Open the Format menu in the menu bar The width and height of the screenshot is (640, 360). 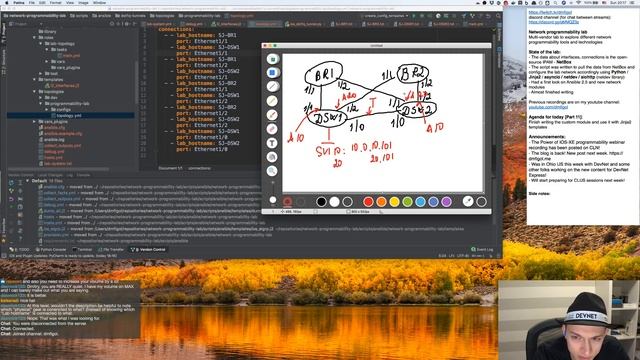click(56, 2)
